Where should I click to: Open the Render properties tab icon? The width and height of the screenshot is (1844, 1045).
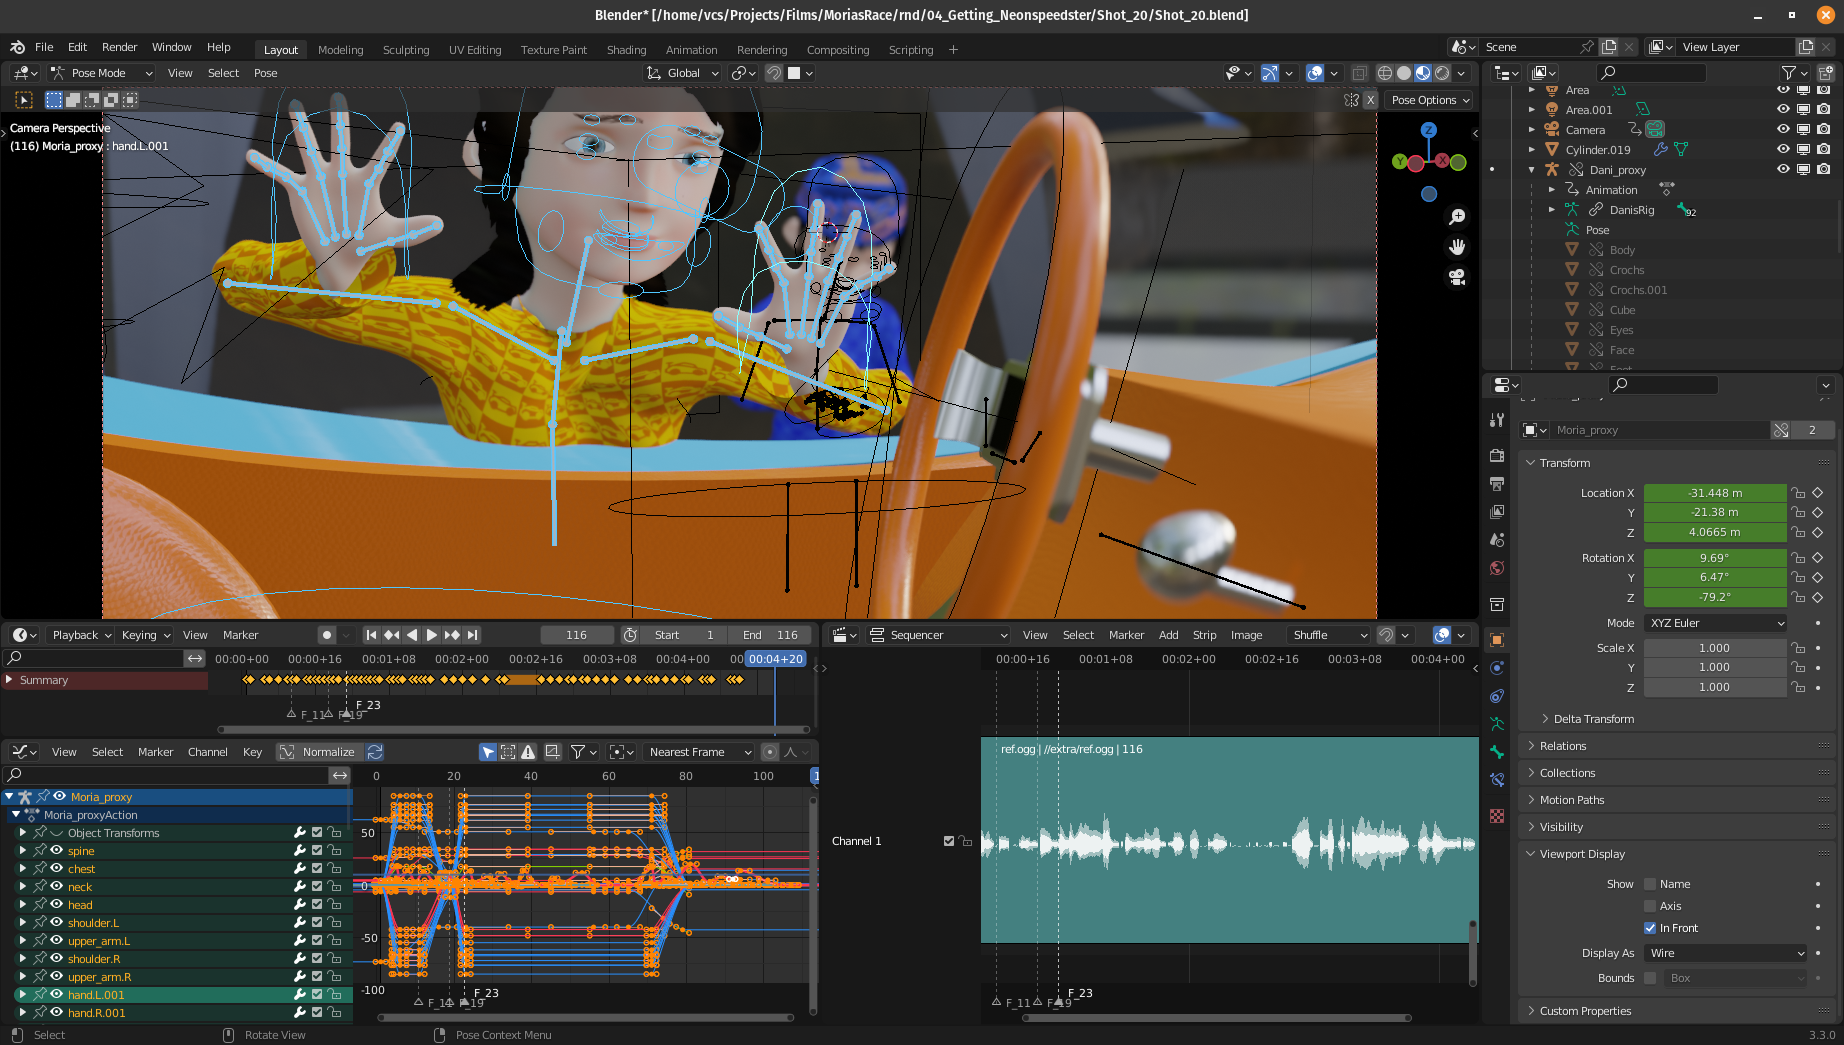pyautogui.click(x=1497, y=455)
